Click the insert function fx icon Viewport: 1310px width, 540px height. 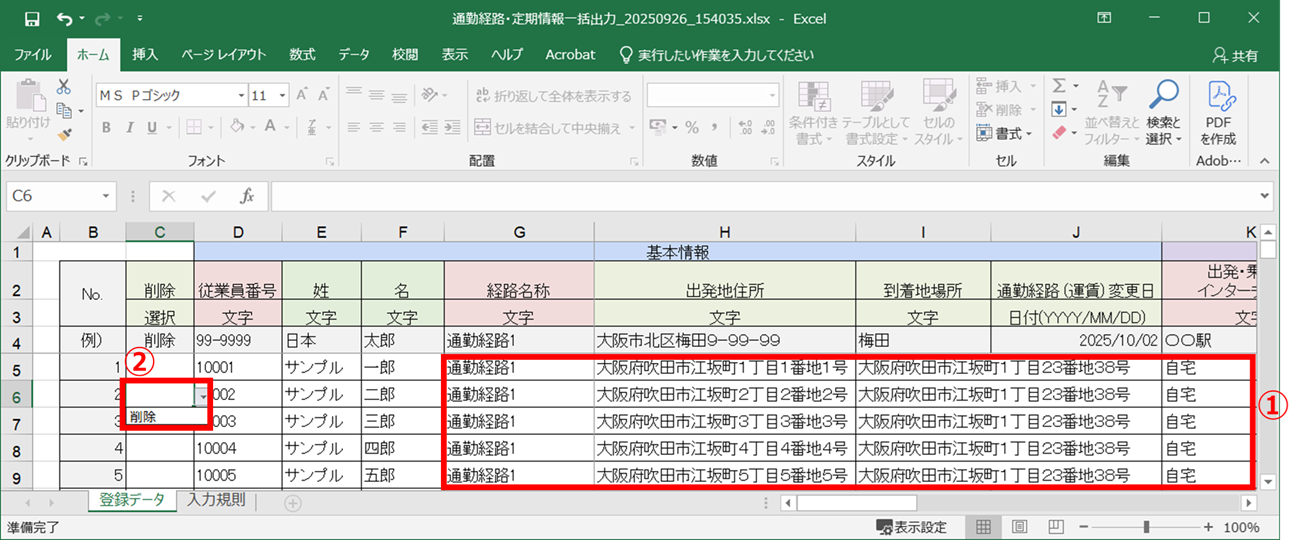(x=246, y=197)
